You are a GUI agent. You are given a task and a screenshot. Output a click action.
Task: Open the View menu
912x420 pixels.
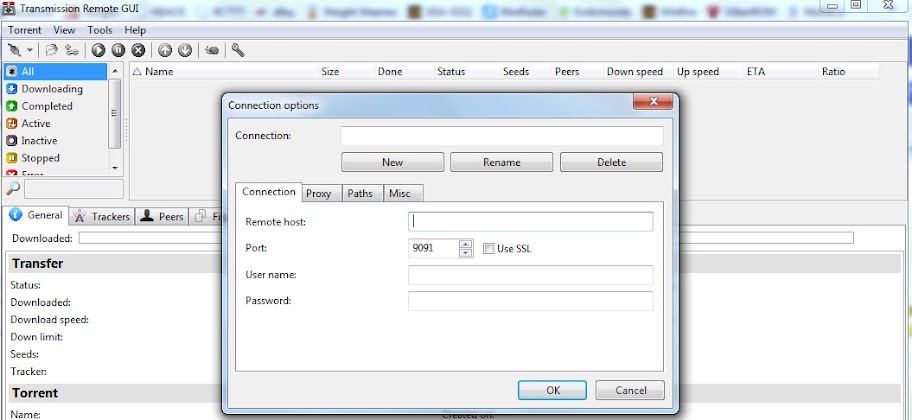(x=65, y=30)
